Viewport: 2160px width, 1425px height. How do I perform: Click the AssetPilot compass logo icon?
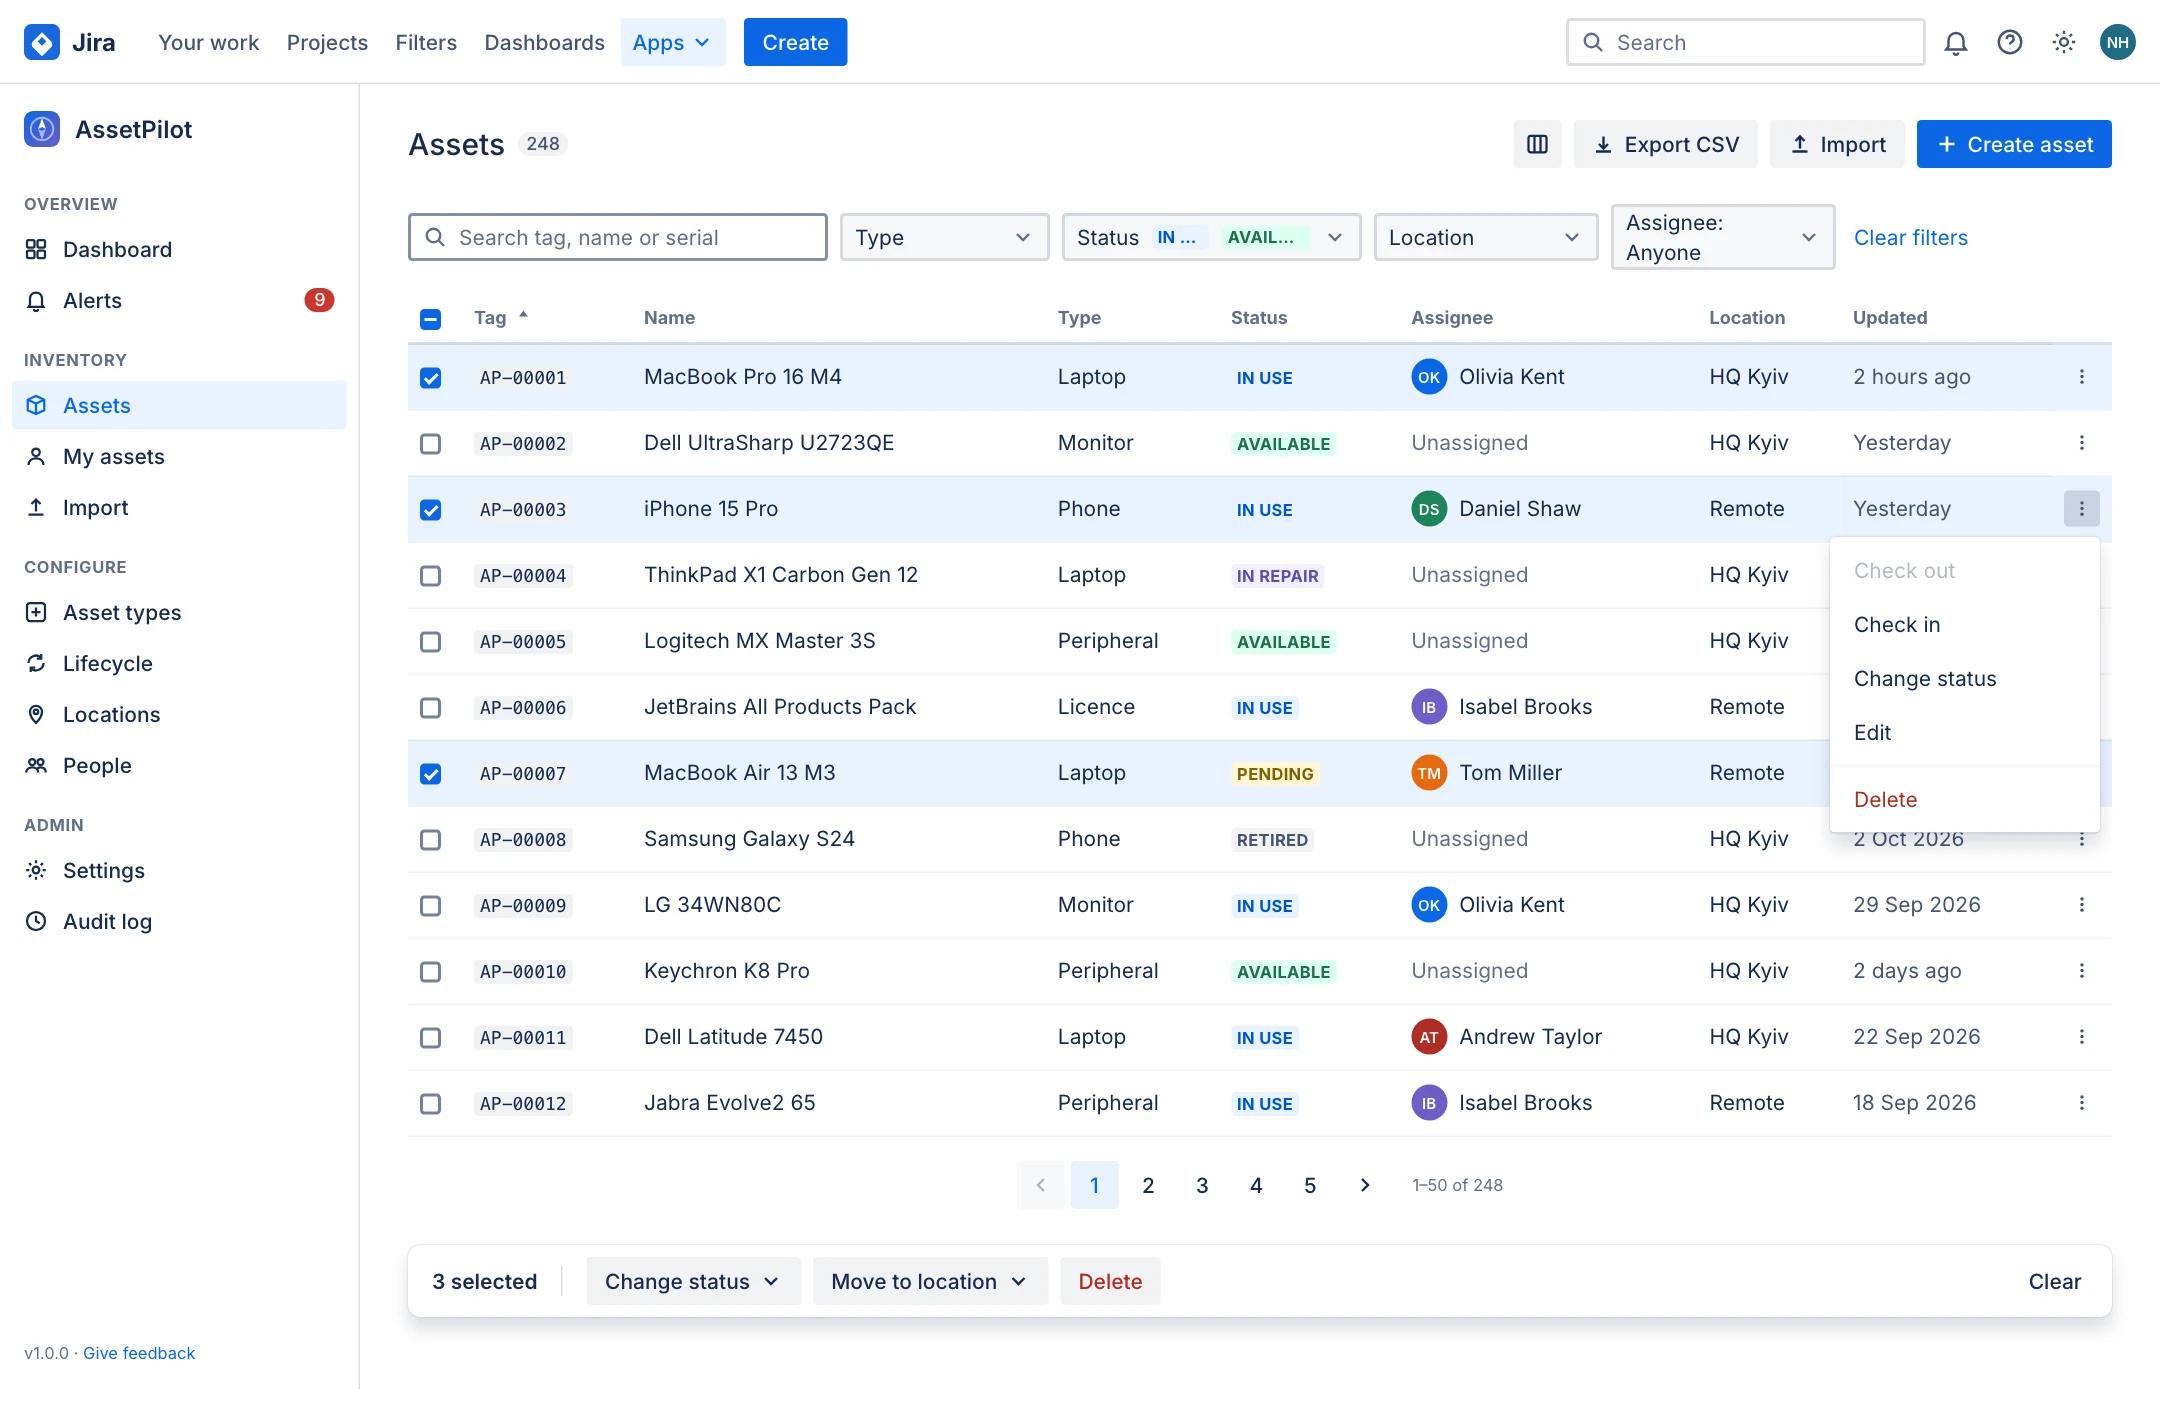42,129
